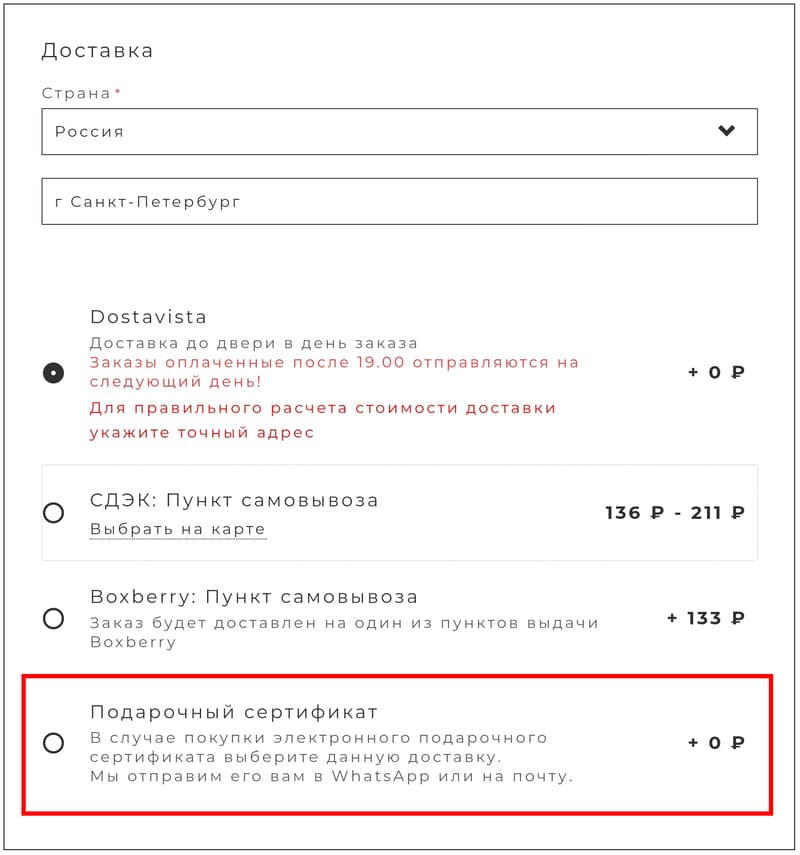The width and height of the screenshot is (800, 855).
Task: Click the Boxberry pickup points description text
Action: coord(344,633)
